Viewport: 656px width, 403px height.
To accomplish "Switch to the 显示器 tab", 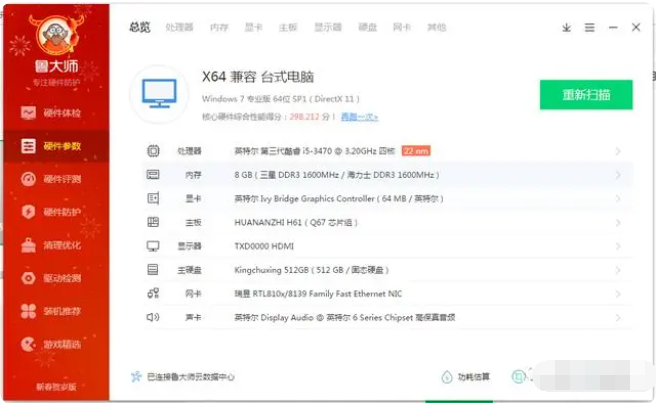I will [328, 28].
